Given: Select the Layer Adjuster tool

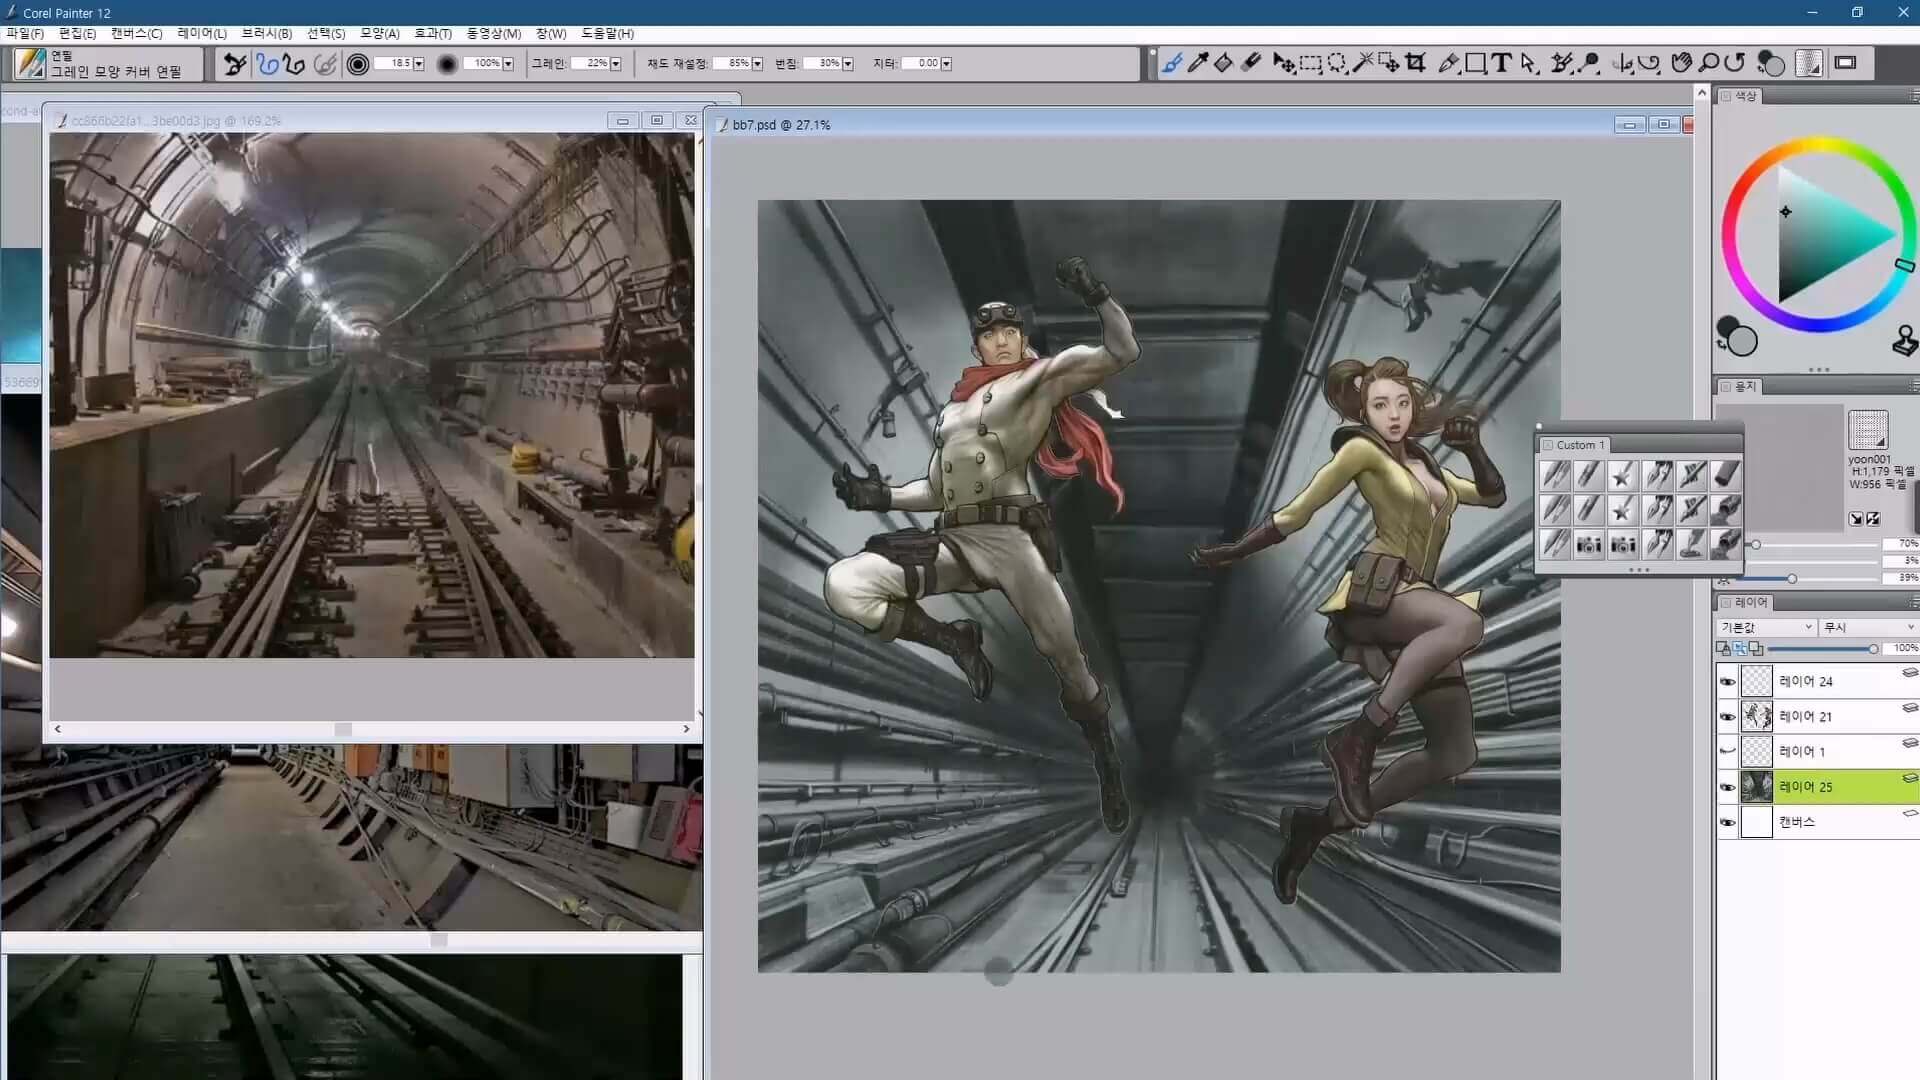Looking at the screenshot, I should click(1284, 63).
